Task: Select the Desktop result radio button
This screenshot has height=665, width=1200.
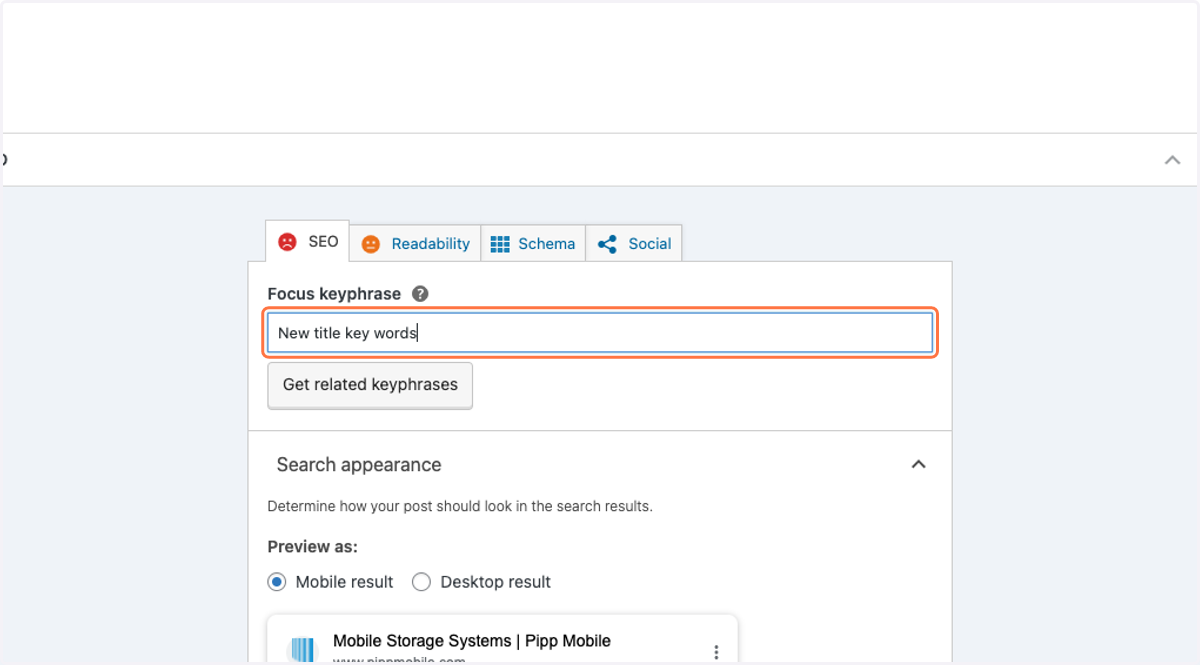Action: click(x=422, y=582)
